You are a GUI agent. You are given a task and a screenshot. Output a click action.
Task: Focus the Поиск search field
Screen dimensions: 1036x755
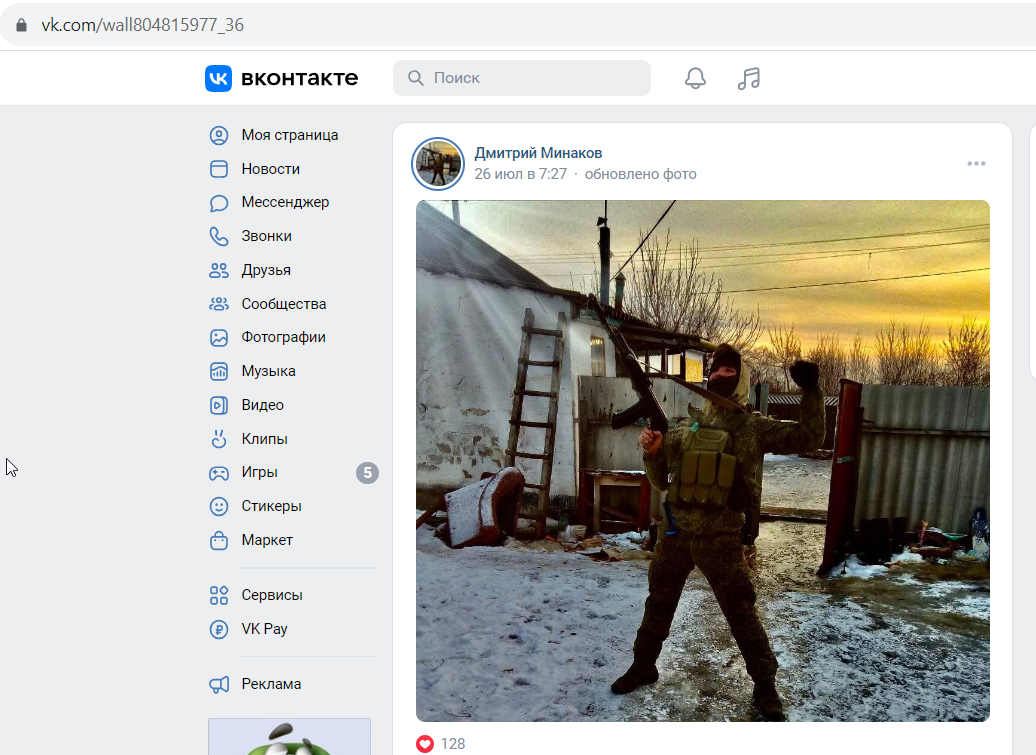click(522, 78)
